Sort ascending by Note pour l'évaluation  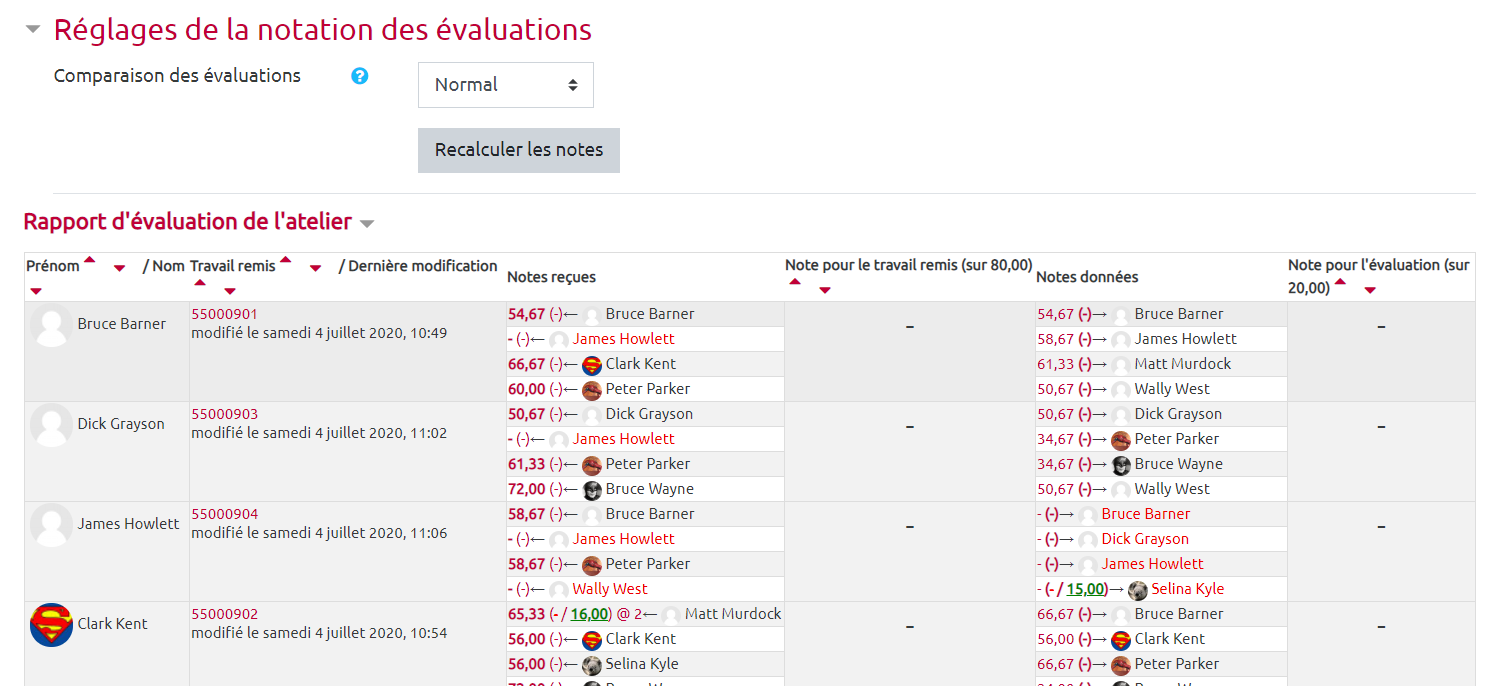pos(1340,283)
